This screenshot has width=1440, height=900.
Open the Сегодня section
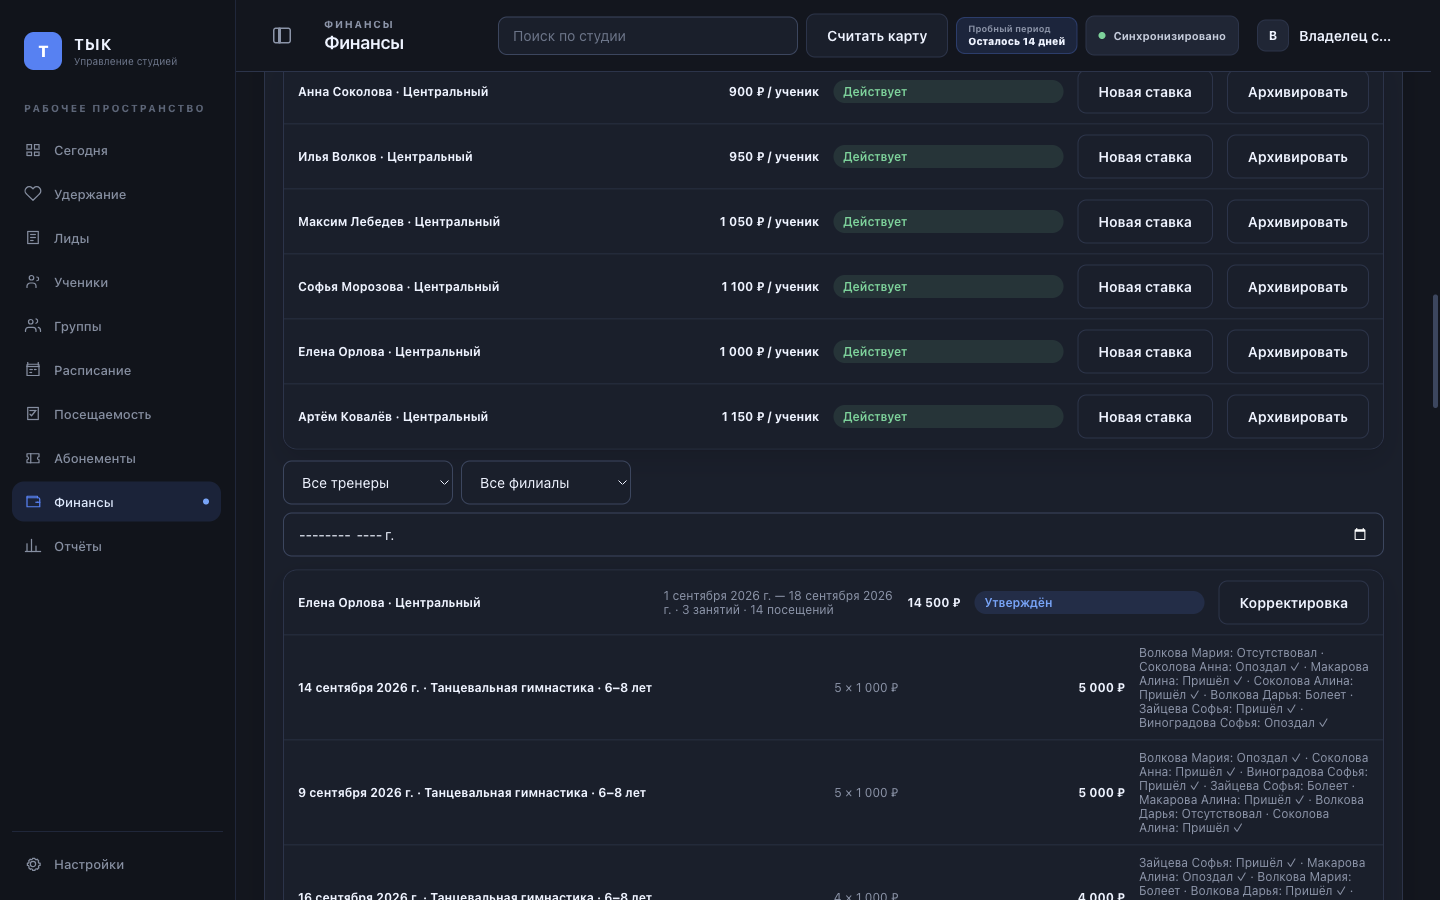point(116,150)
